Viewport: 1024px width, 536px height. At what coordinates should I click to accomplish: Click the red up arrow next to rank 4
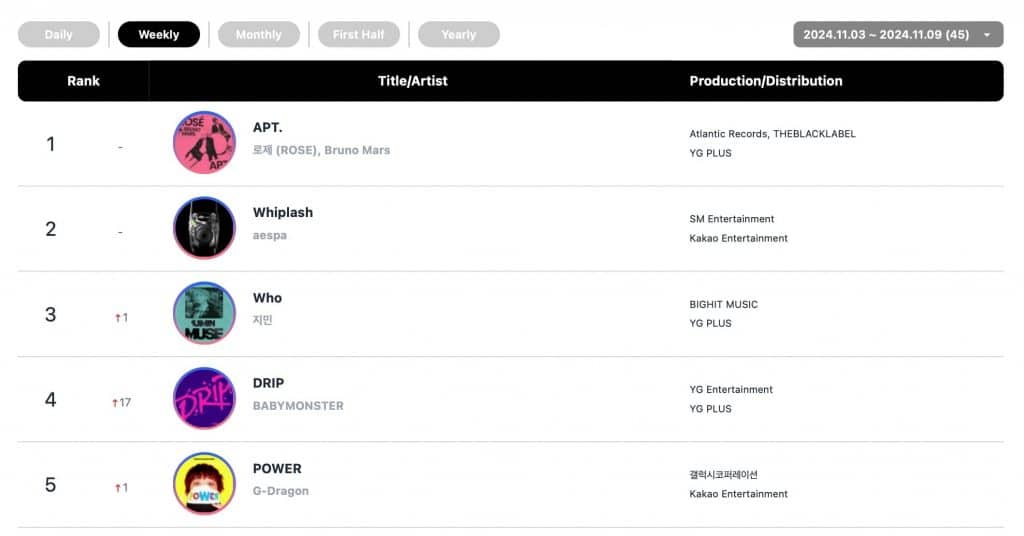115,403
